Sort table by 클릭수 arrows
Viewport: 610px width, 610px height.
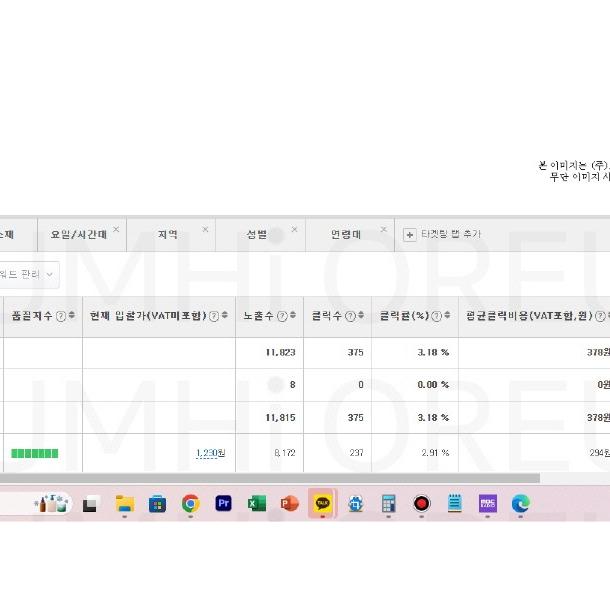[361, 315]
